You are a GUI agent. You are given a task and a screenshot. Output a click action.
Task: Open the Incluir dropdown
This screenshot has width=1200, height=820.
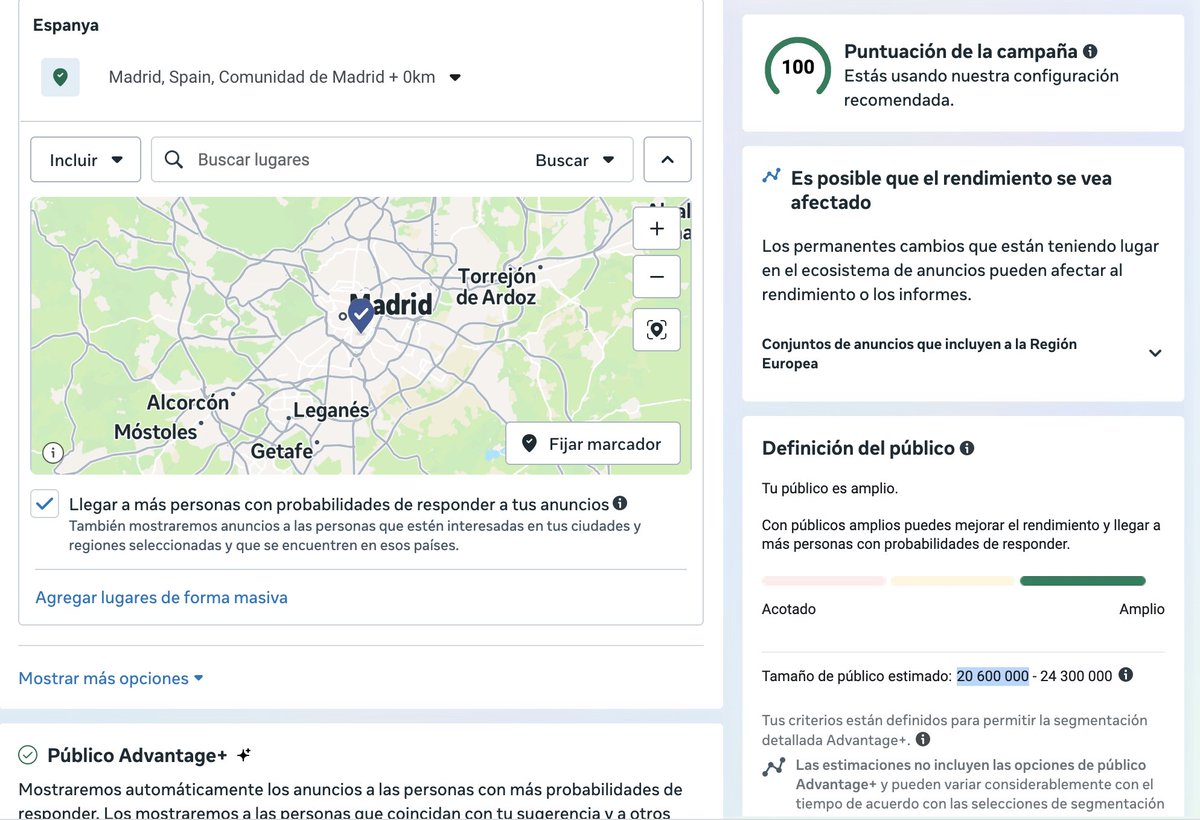click(85, 159)
